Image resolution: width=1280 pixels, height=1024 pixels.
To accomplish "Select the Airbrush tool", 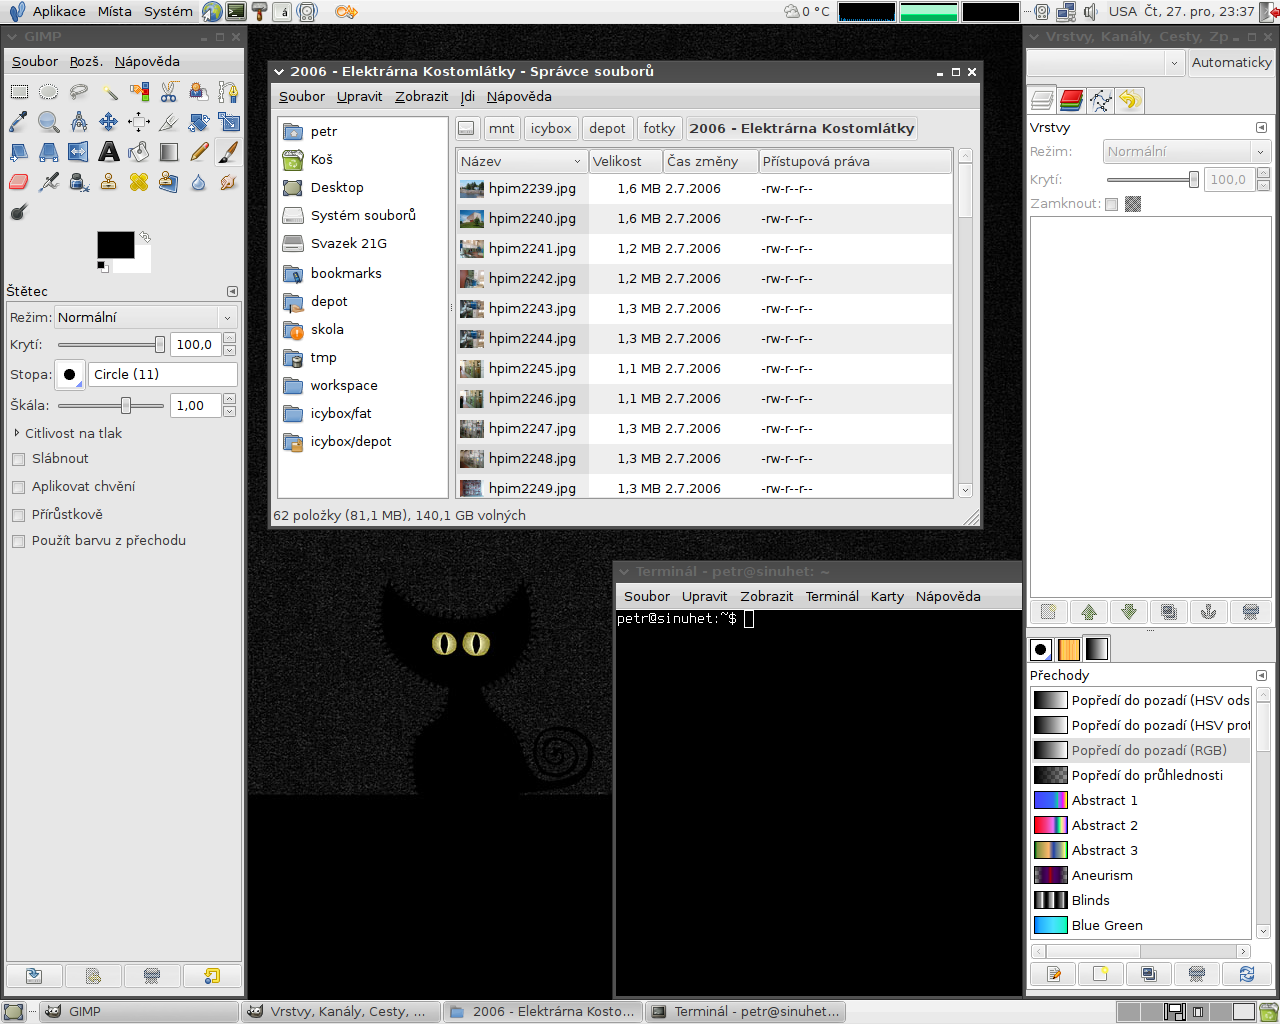I will click(48, 182).
